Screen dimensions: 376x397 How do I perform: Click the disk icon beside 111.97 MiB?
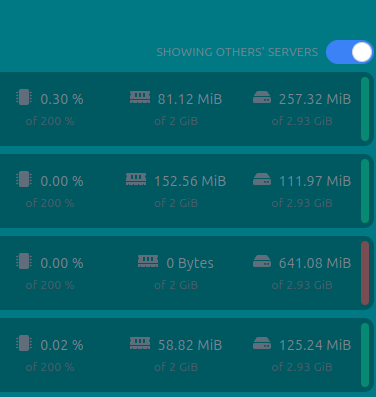click(x=262, y=179)
